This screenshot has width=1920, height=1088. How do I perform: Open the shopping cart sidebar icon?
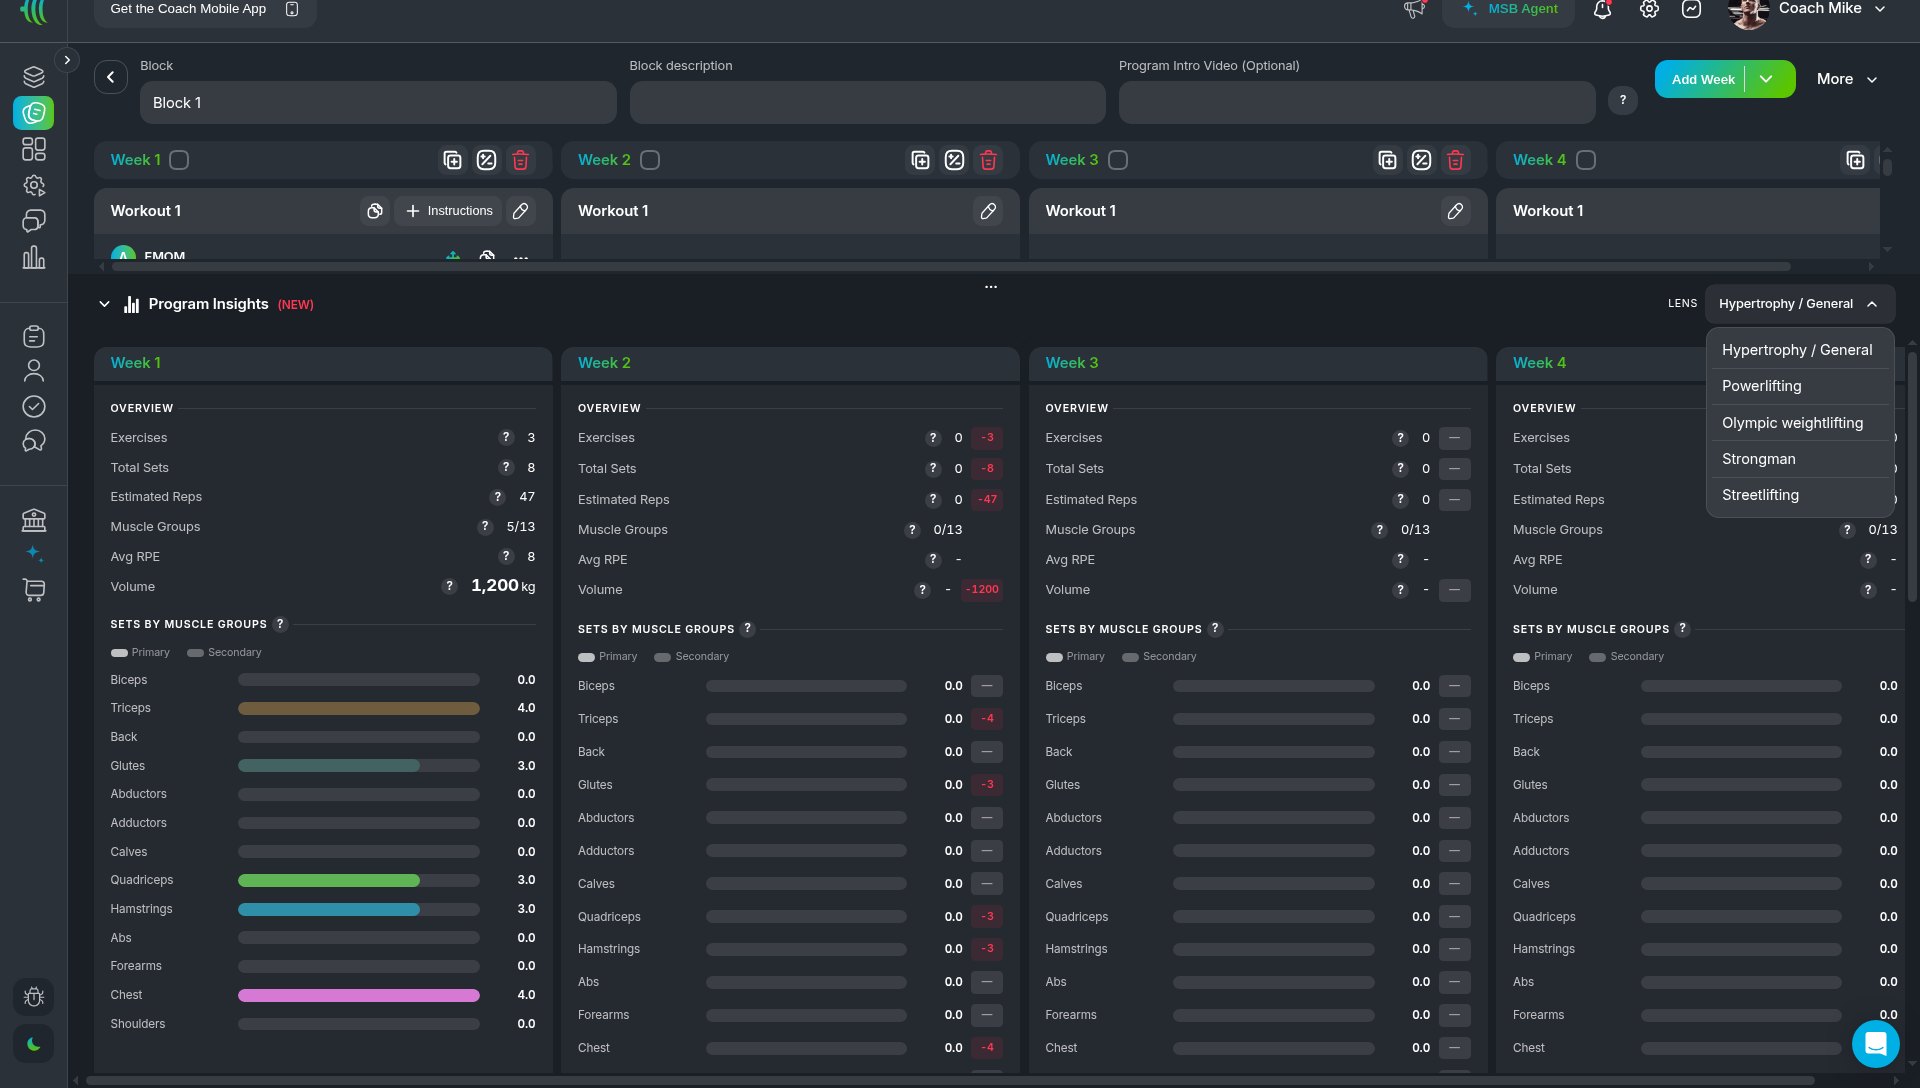tap(34, 590)
